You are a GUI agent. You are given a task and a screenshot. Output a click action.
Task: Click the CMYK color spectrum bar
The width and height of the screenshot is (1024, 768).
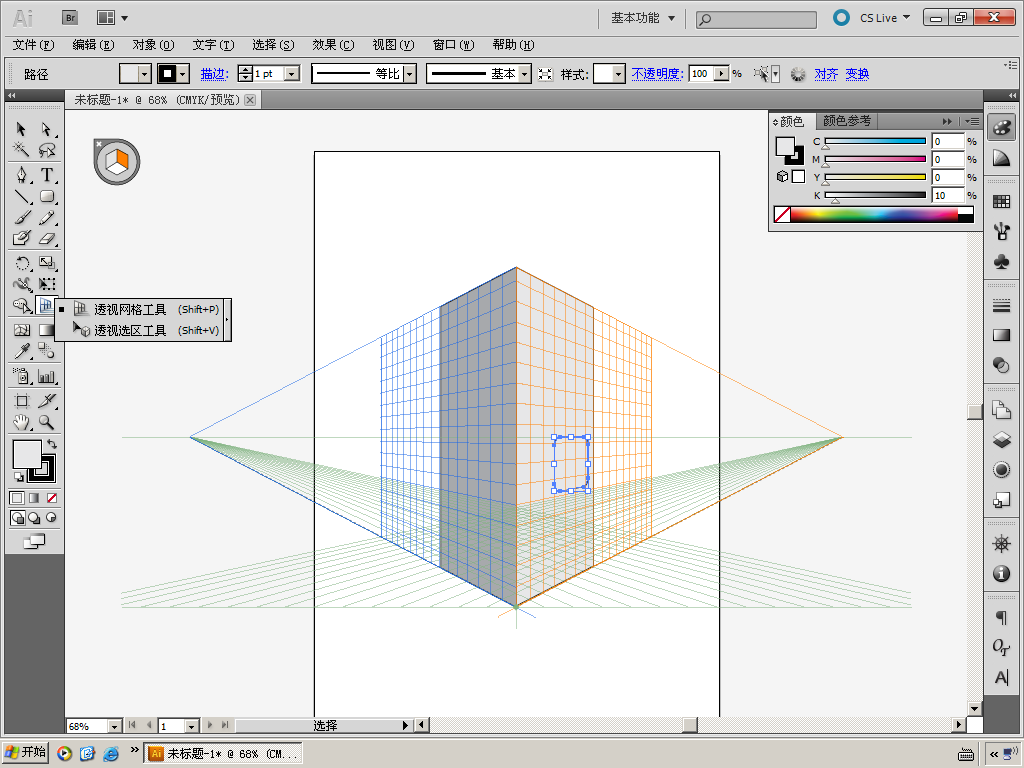(873, 214)
